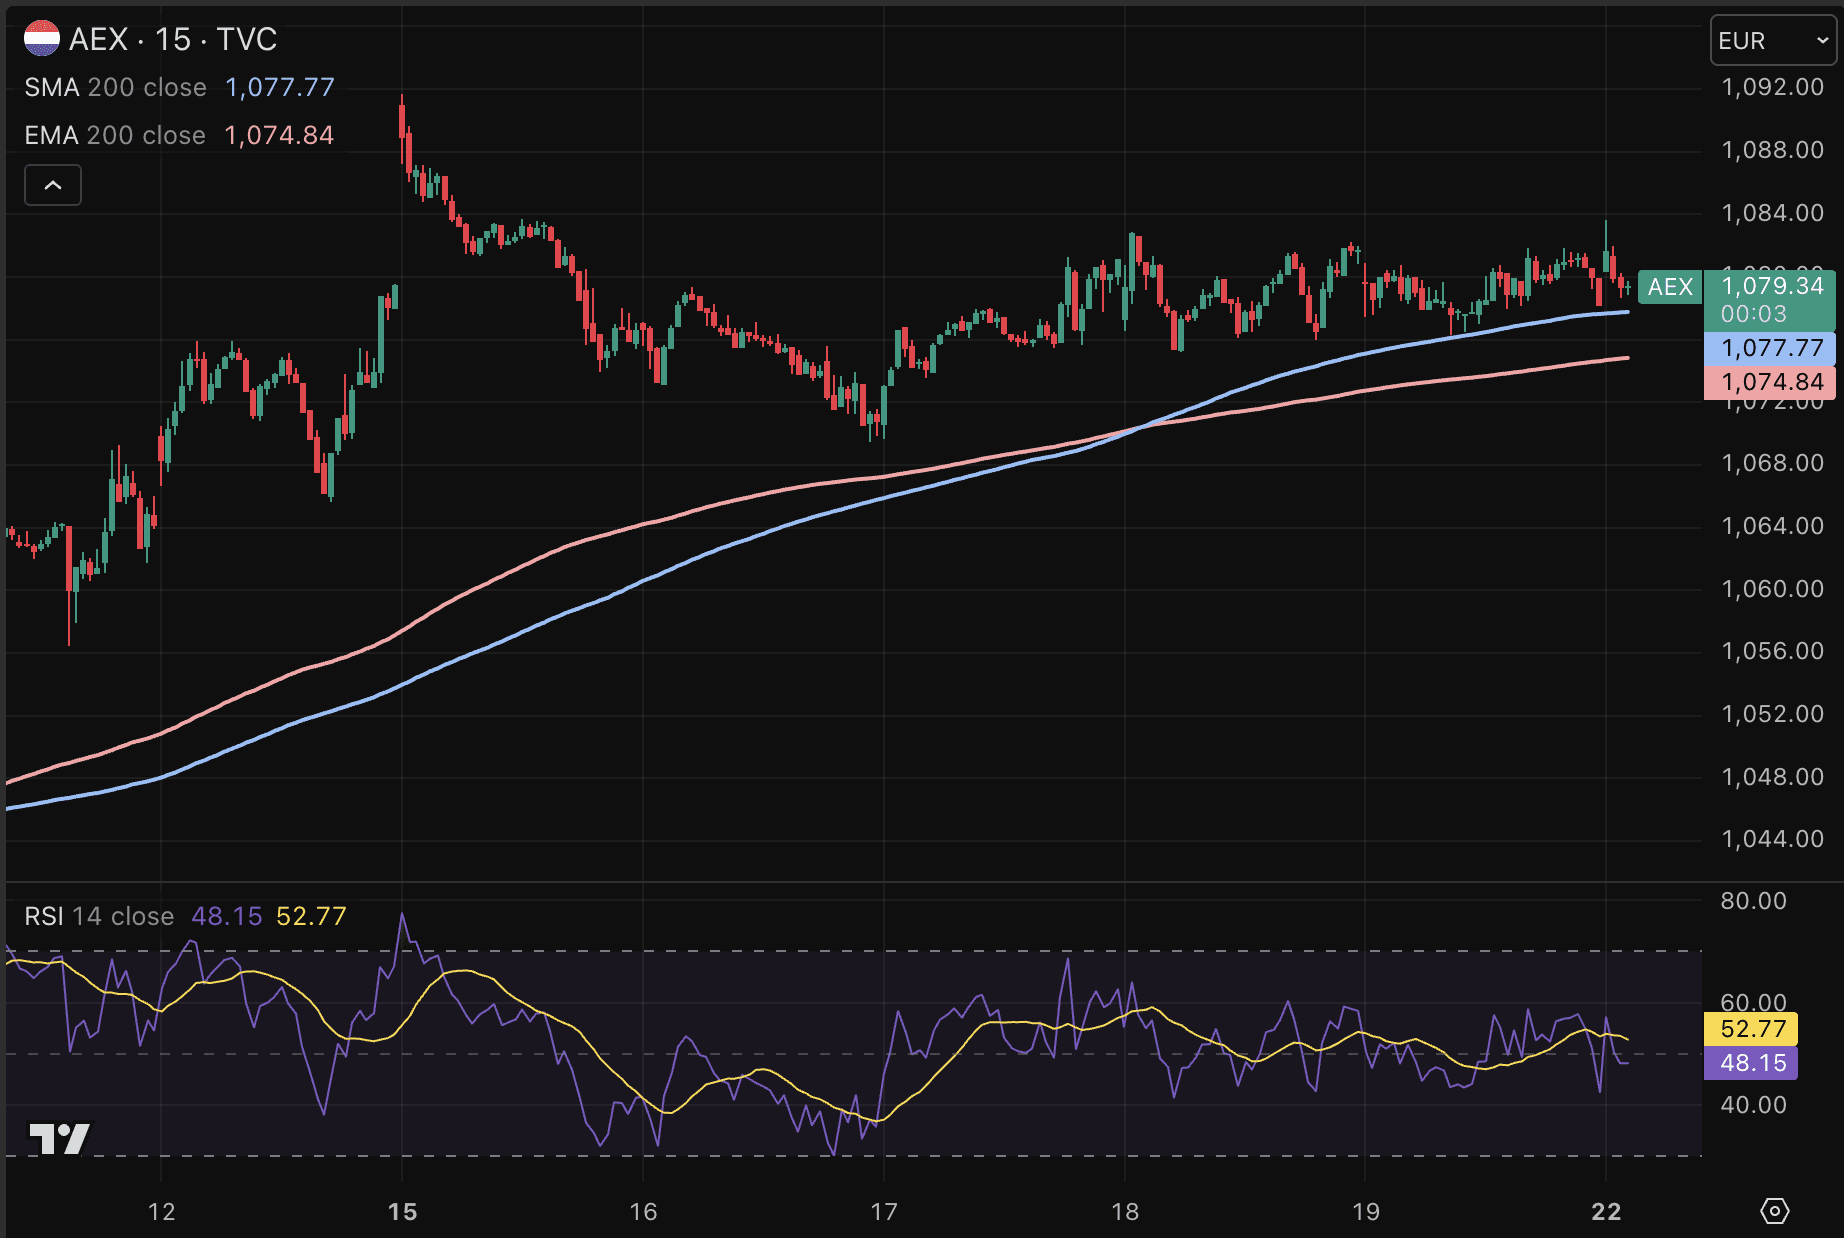
Task: Click RSI legend value 52.77
Action: coord(311,916)
